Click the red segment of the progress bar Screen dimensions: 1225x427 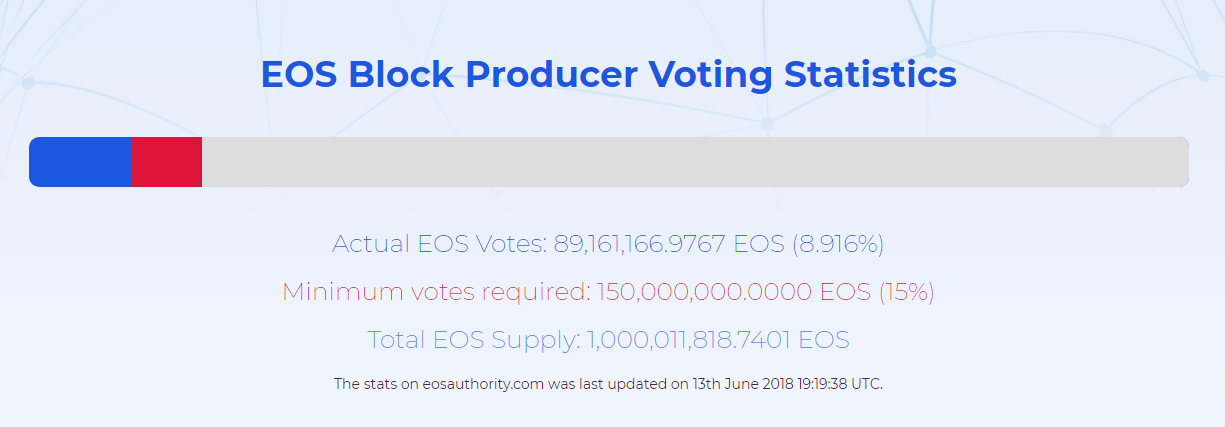167,162
